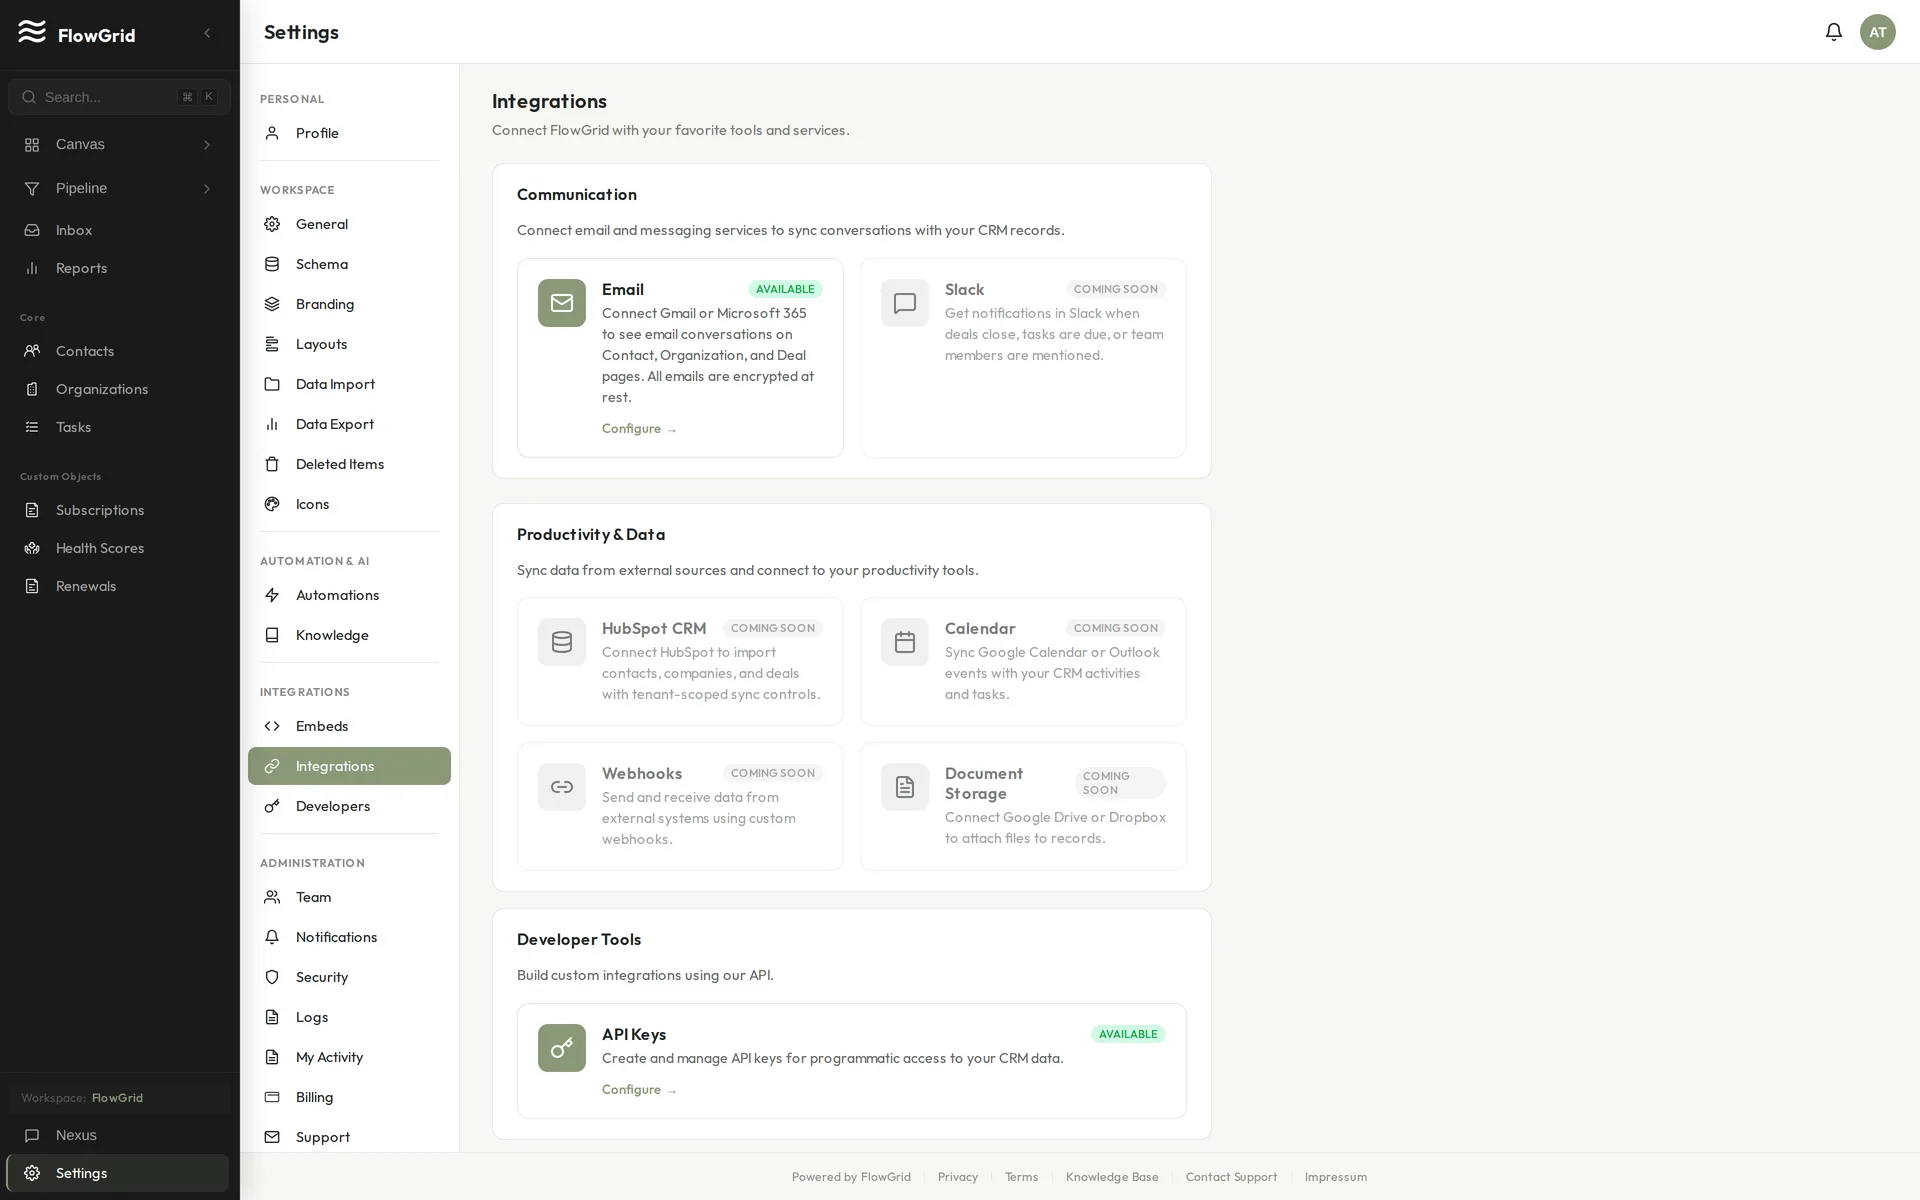Click the FlowGrid wave logo icon

pos(32,32)
